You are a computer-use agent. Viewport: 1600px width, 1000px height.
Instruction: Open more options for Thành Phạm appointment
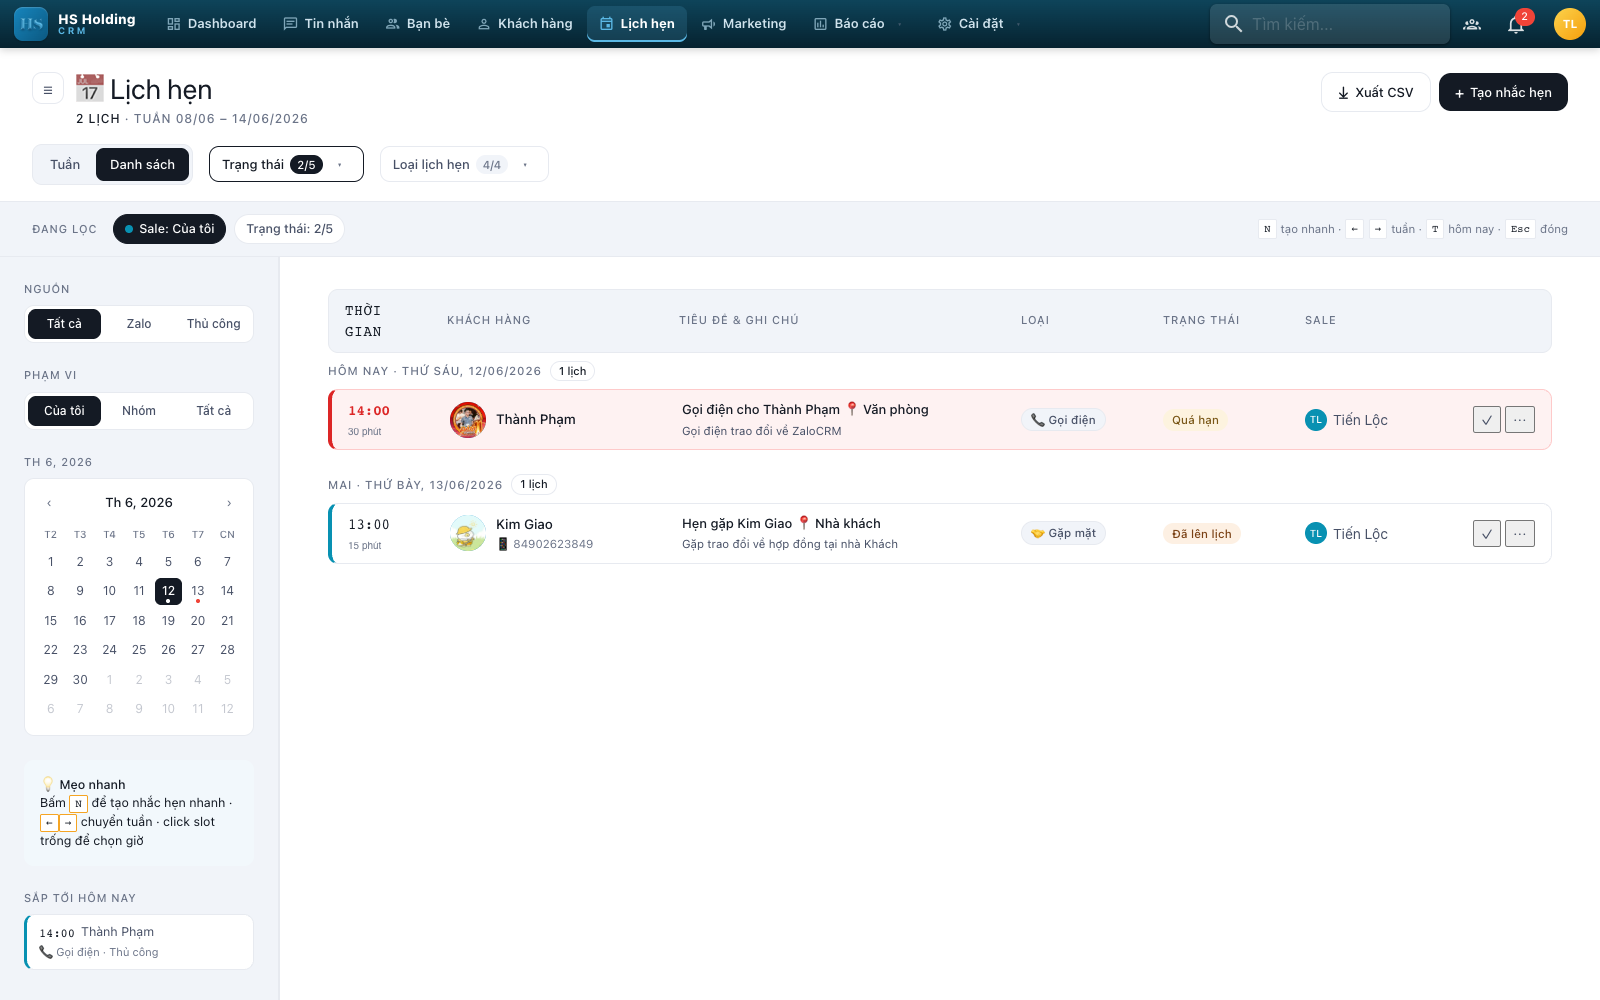tap(1520, 420)
